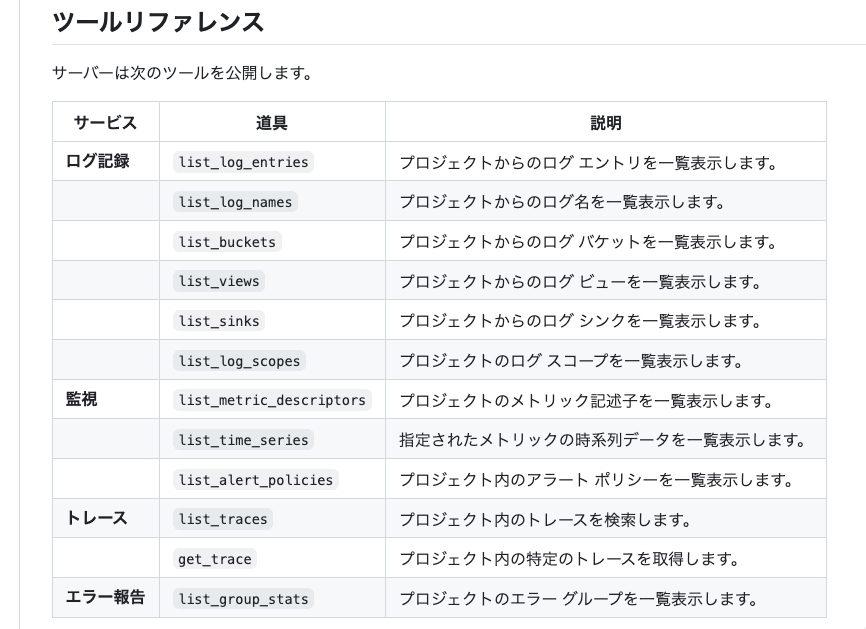
Task: Click the ツールリファレンス heading
Action: 158,22
